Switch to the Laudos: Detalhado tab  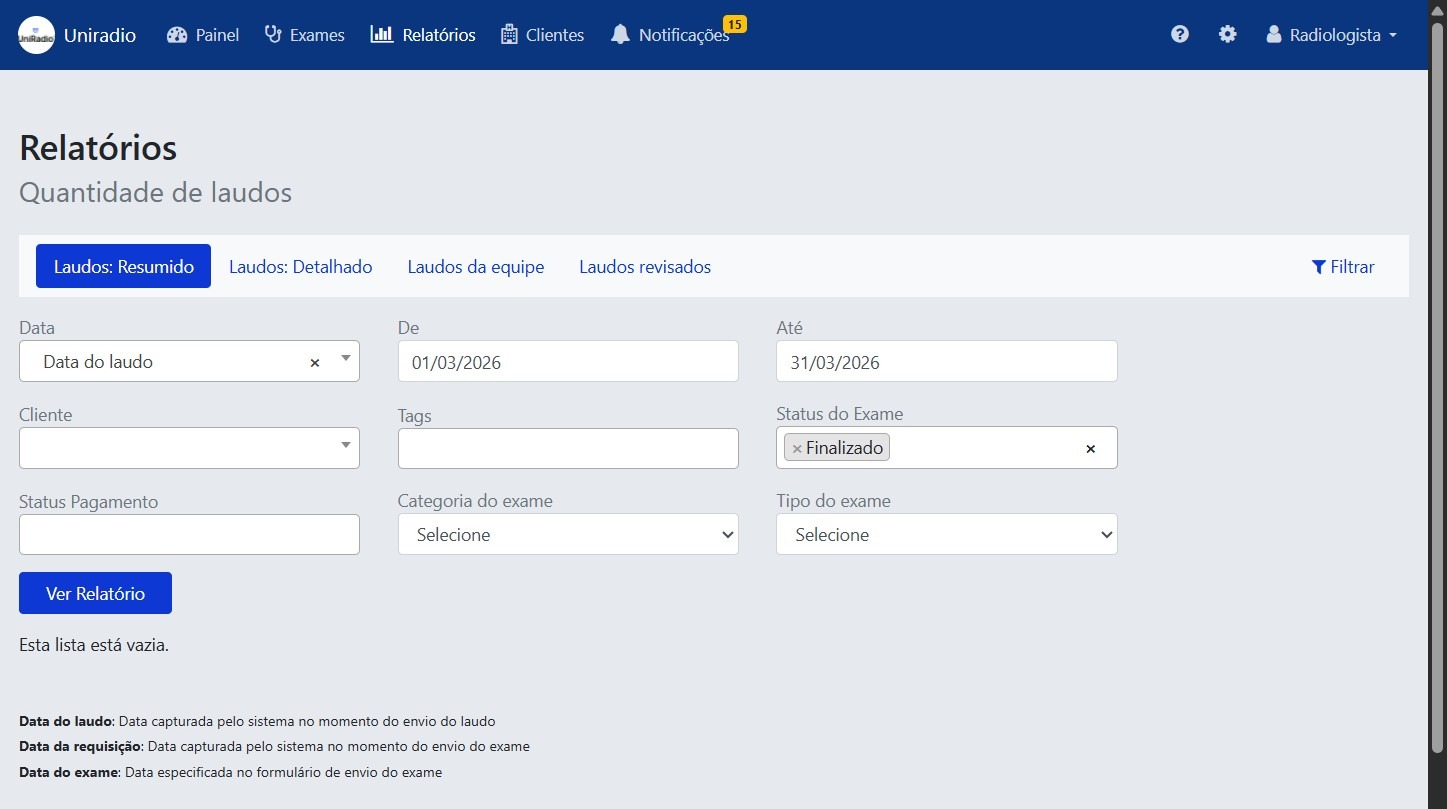pos(300,266)
